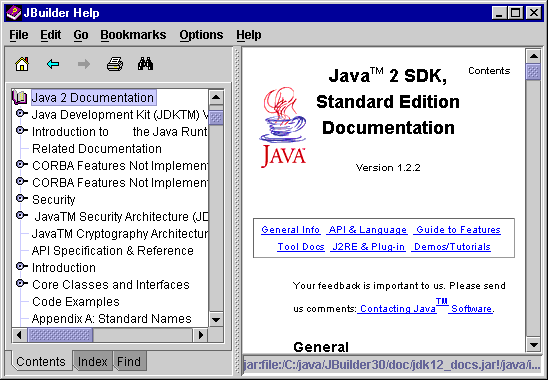Click the Java 2 Documentation book icon
548x380 pixels.
pos(20,97)
